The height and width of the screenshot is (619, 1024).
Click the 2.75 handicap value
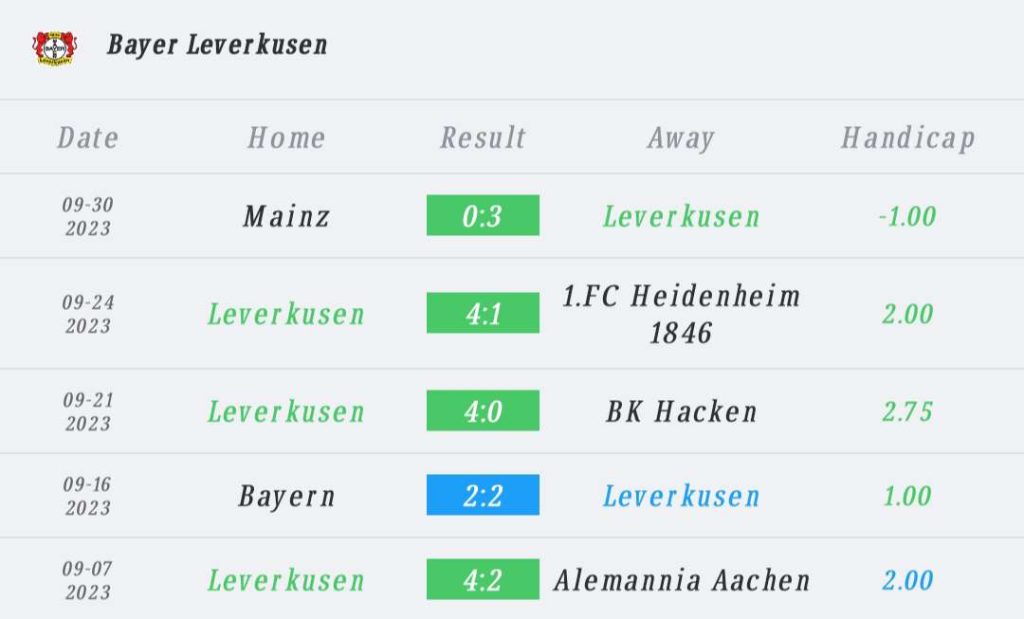click(907, 411)
